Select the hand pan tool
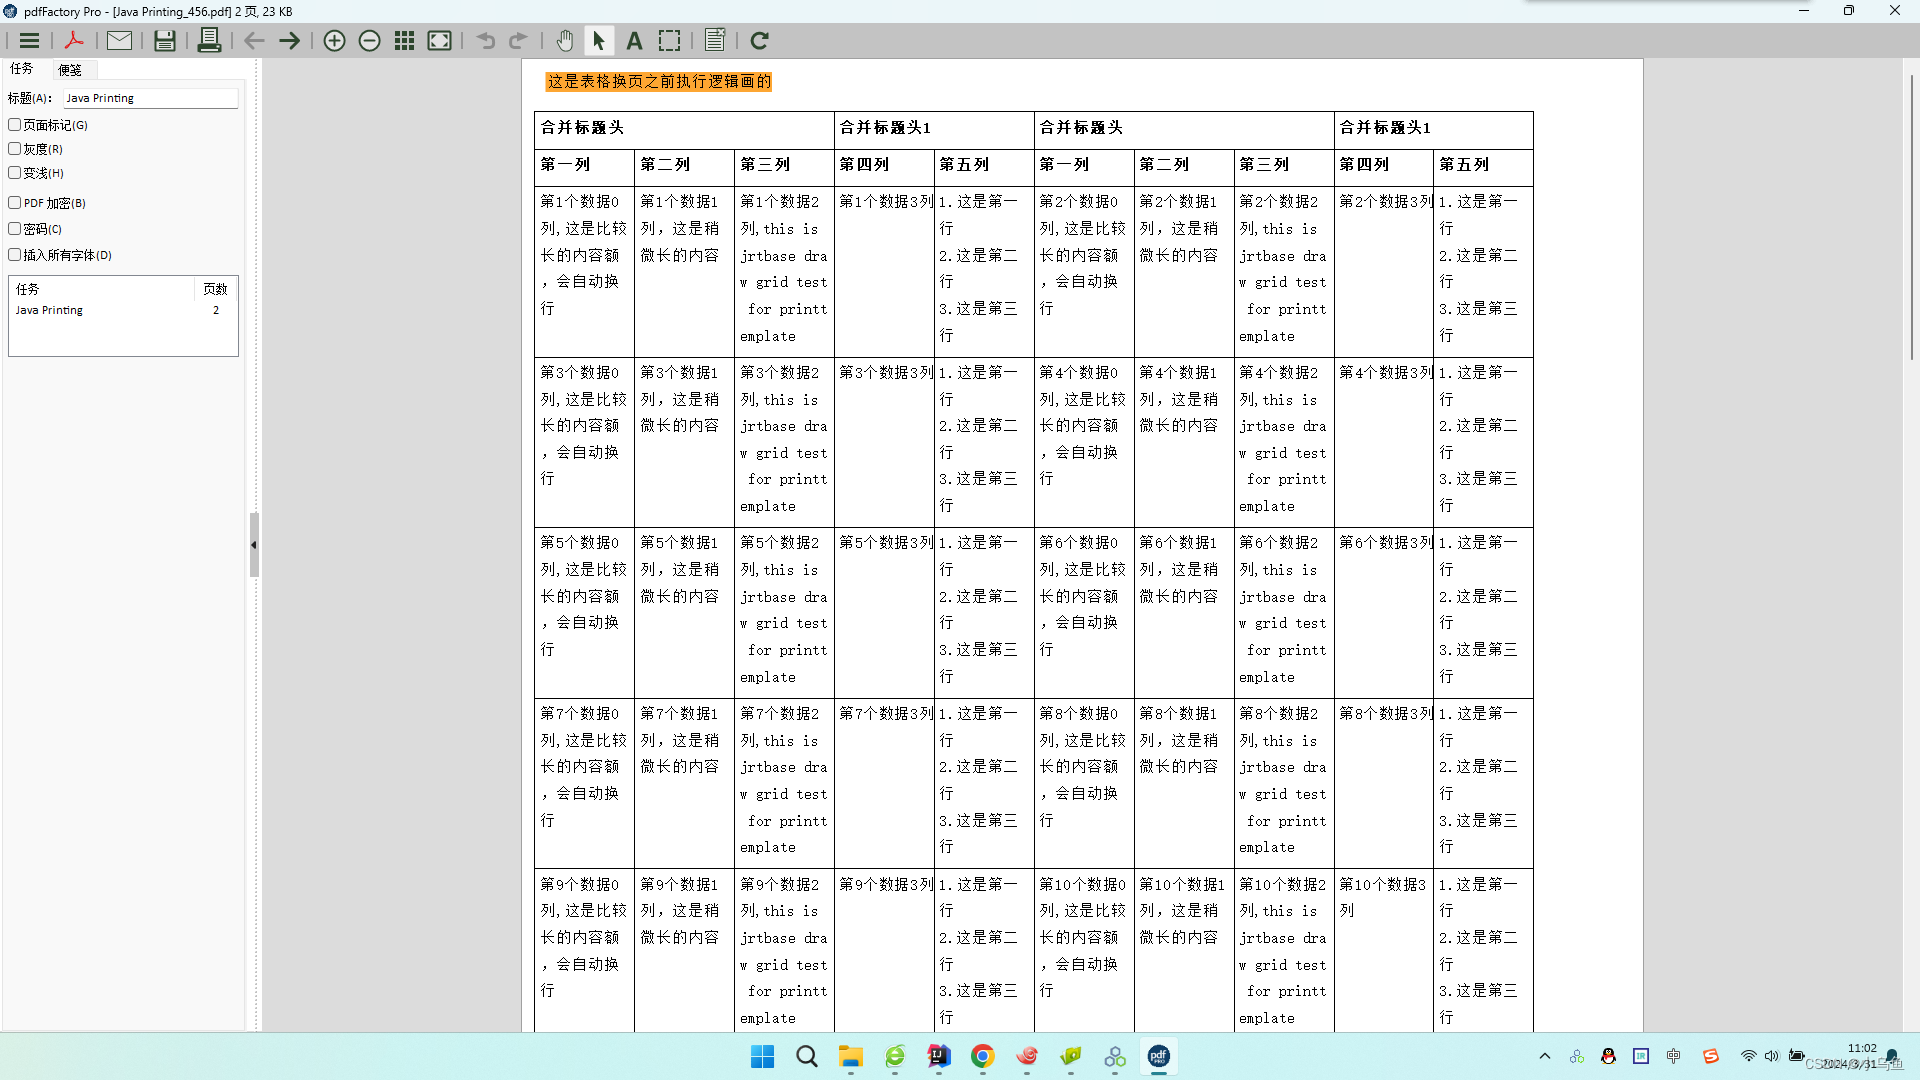This screenshot has height=1080, width=1920. click(x=565, y=41)
